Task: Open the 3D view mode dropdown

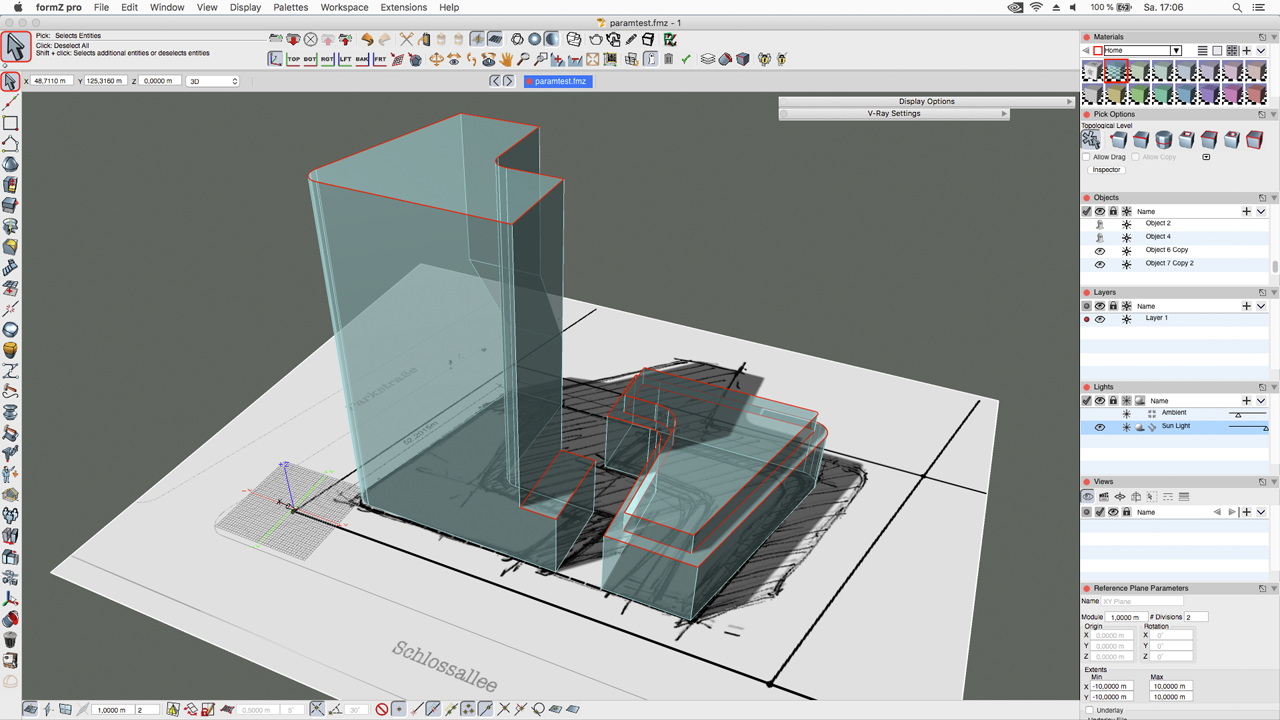Action: (213, 81)
